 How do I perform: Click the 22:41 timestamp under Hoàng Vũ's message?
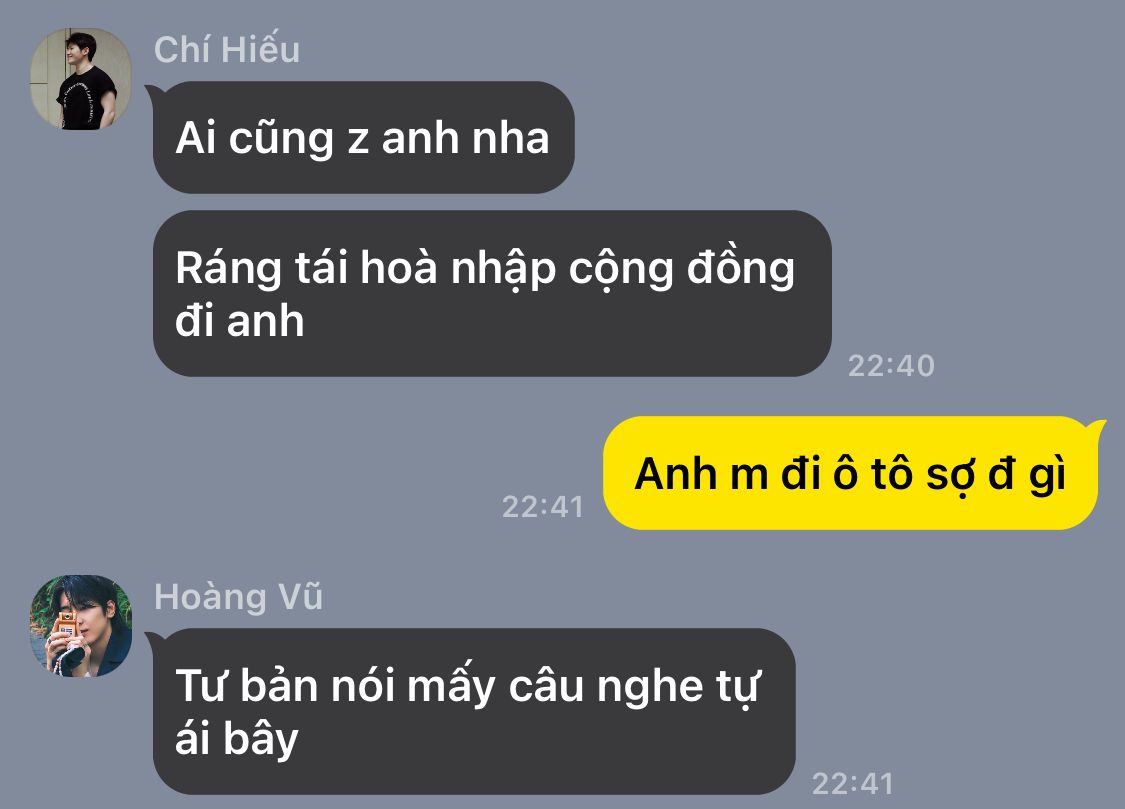click(x=852, y=784)
